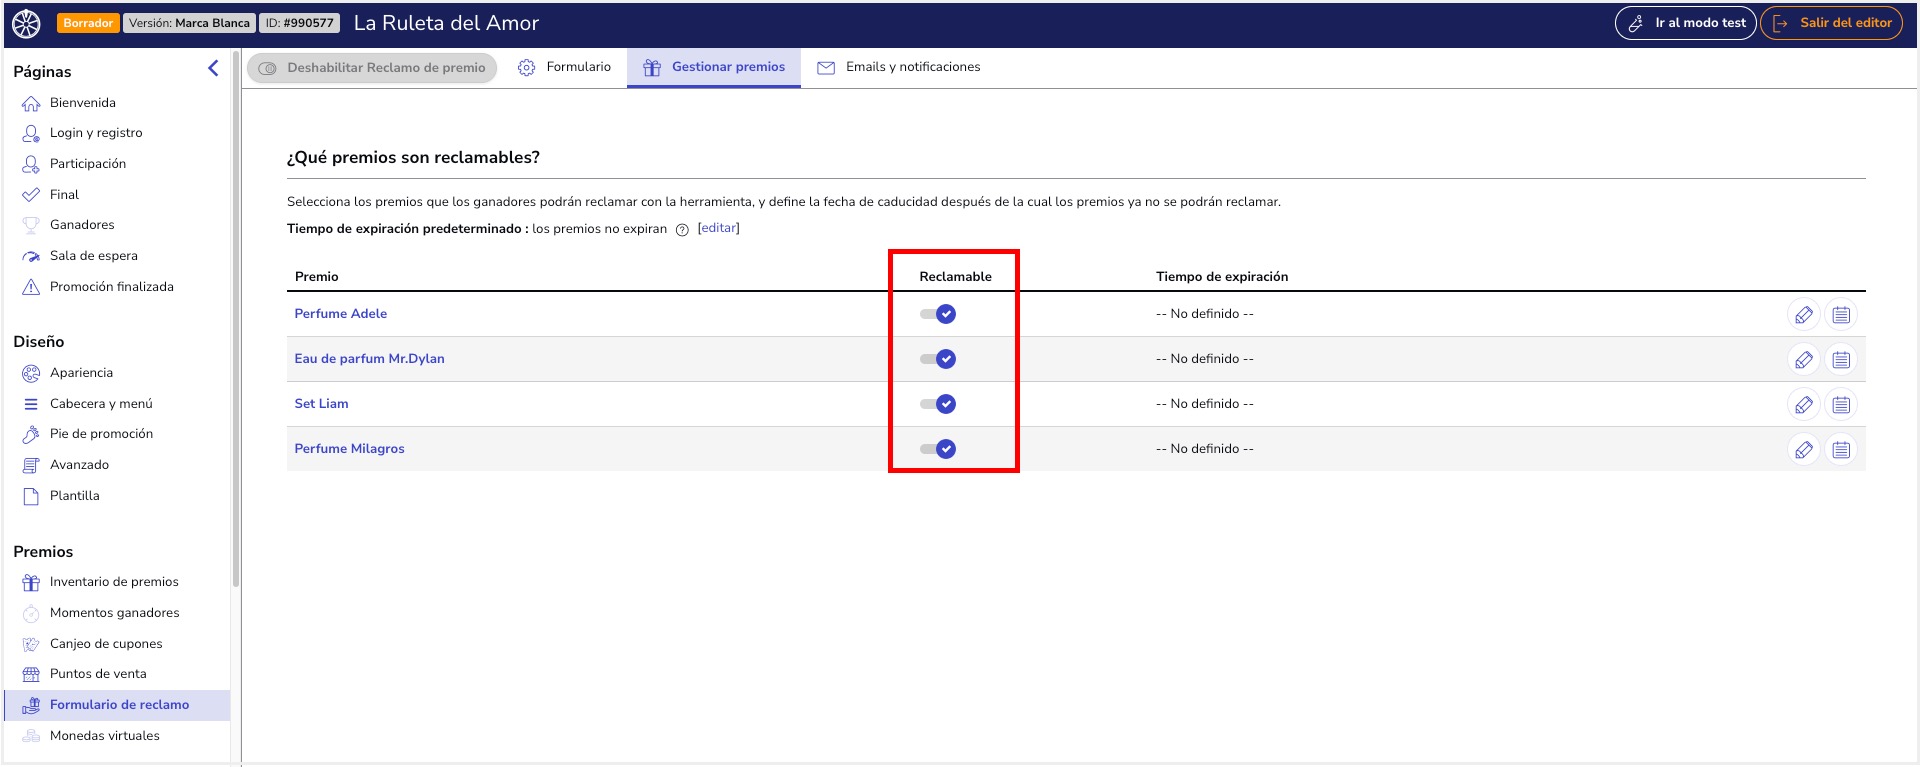Screen dimensions: 1920x767
Task: Click the Monedas virtuales coins icon
Action: tap(31, 736)
